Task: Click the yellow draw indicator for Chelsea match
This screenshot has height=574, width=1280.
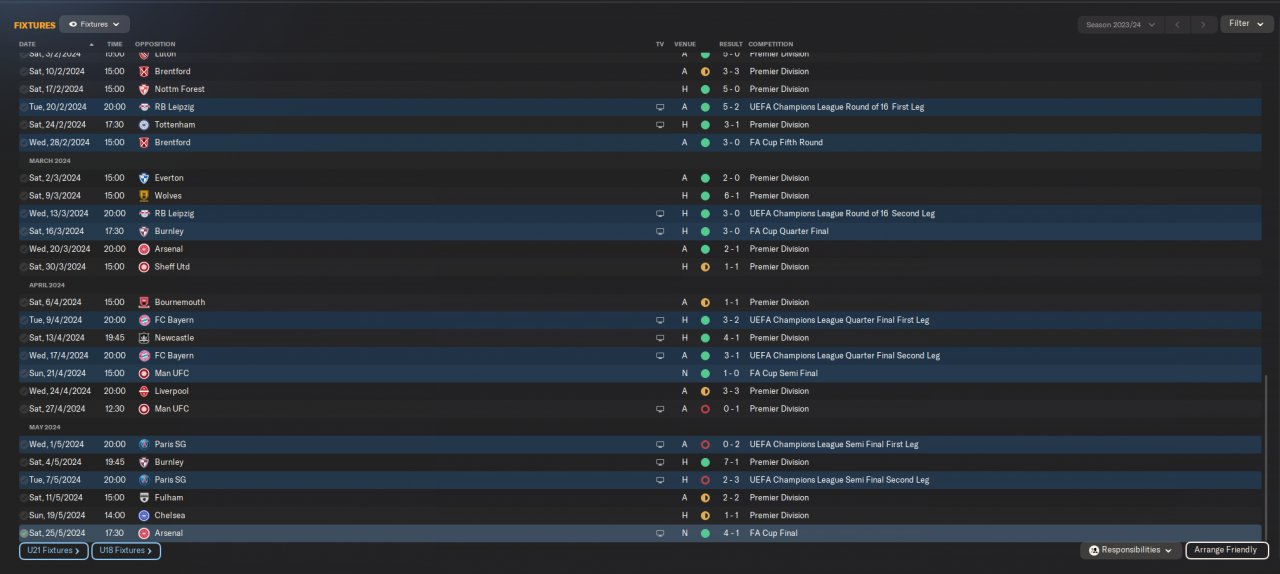Action: tap(705, 515)
